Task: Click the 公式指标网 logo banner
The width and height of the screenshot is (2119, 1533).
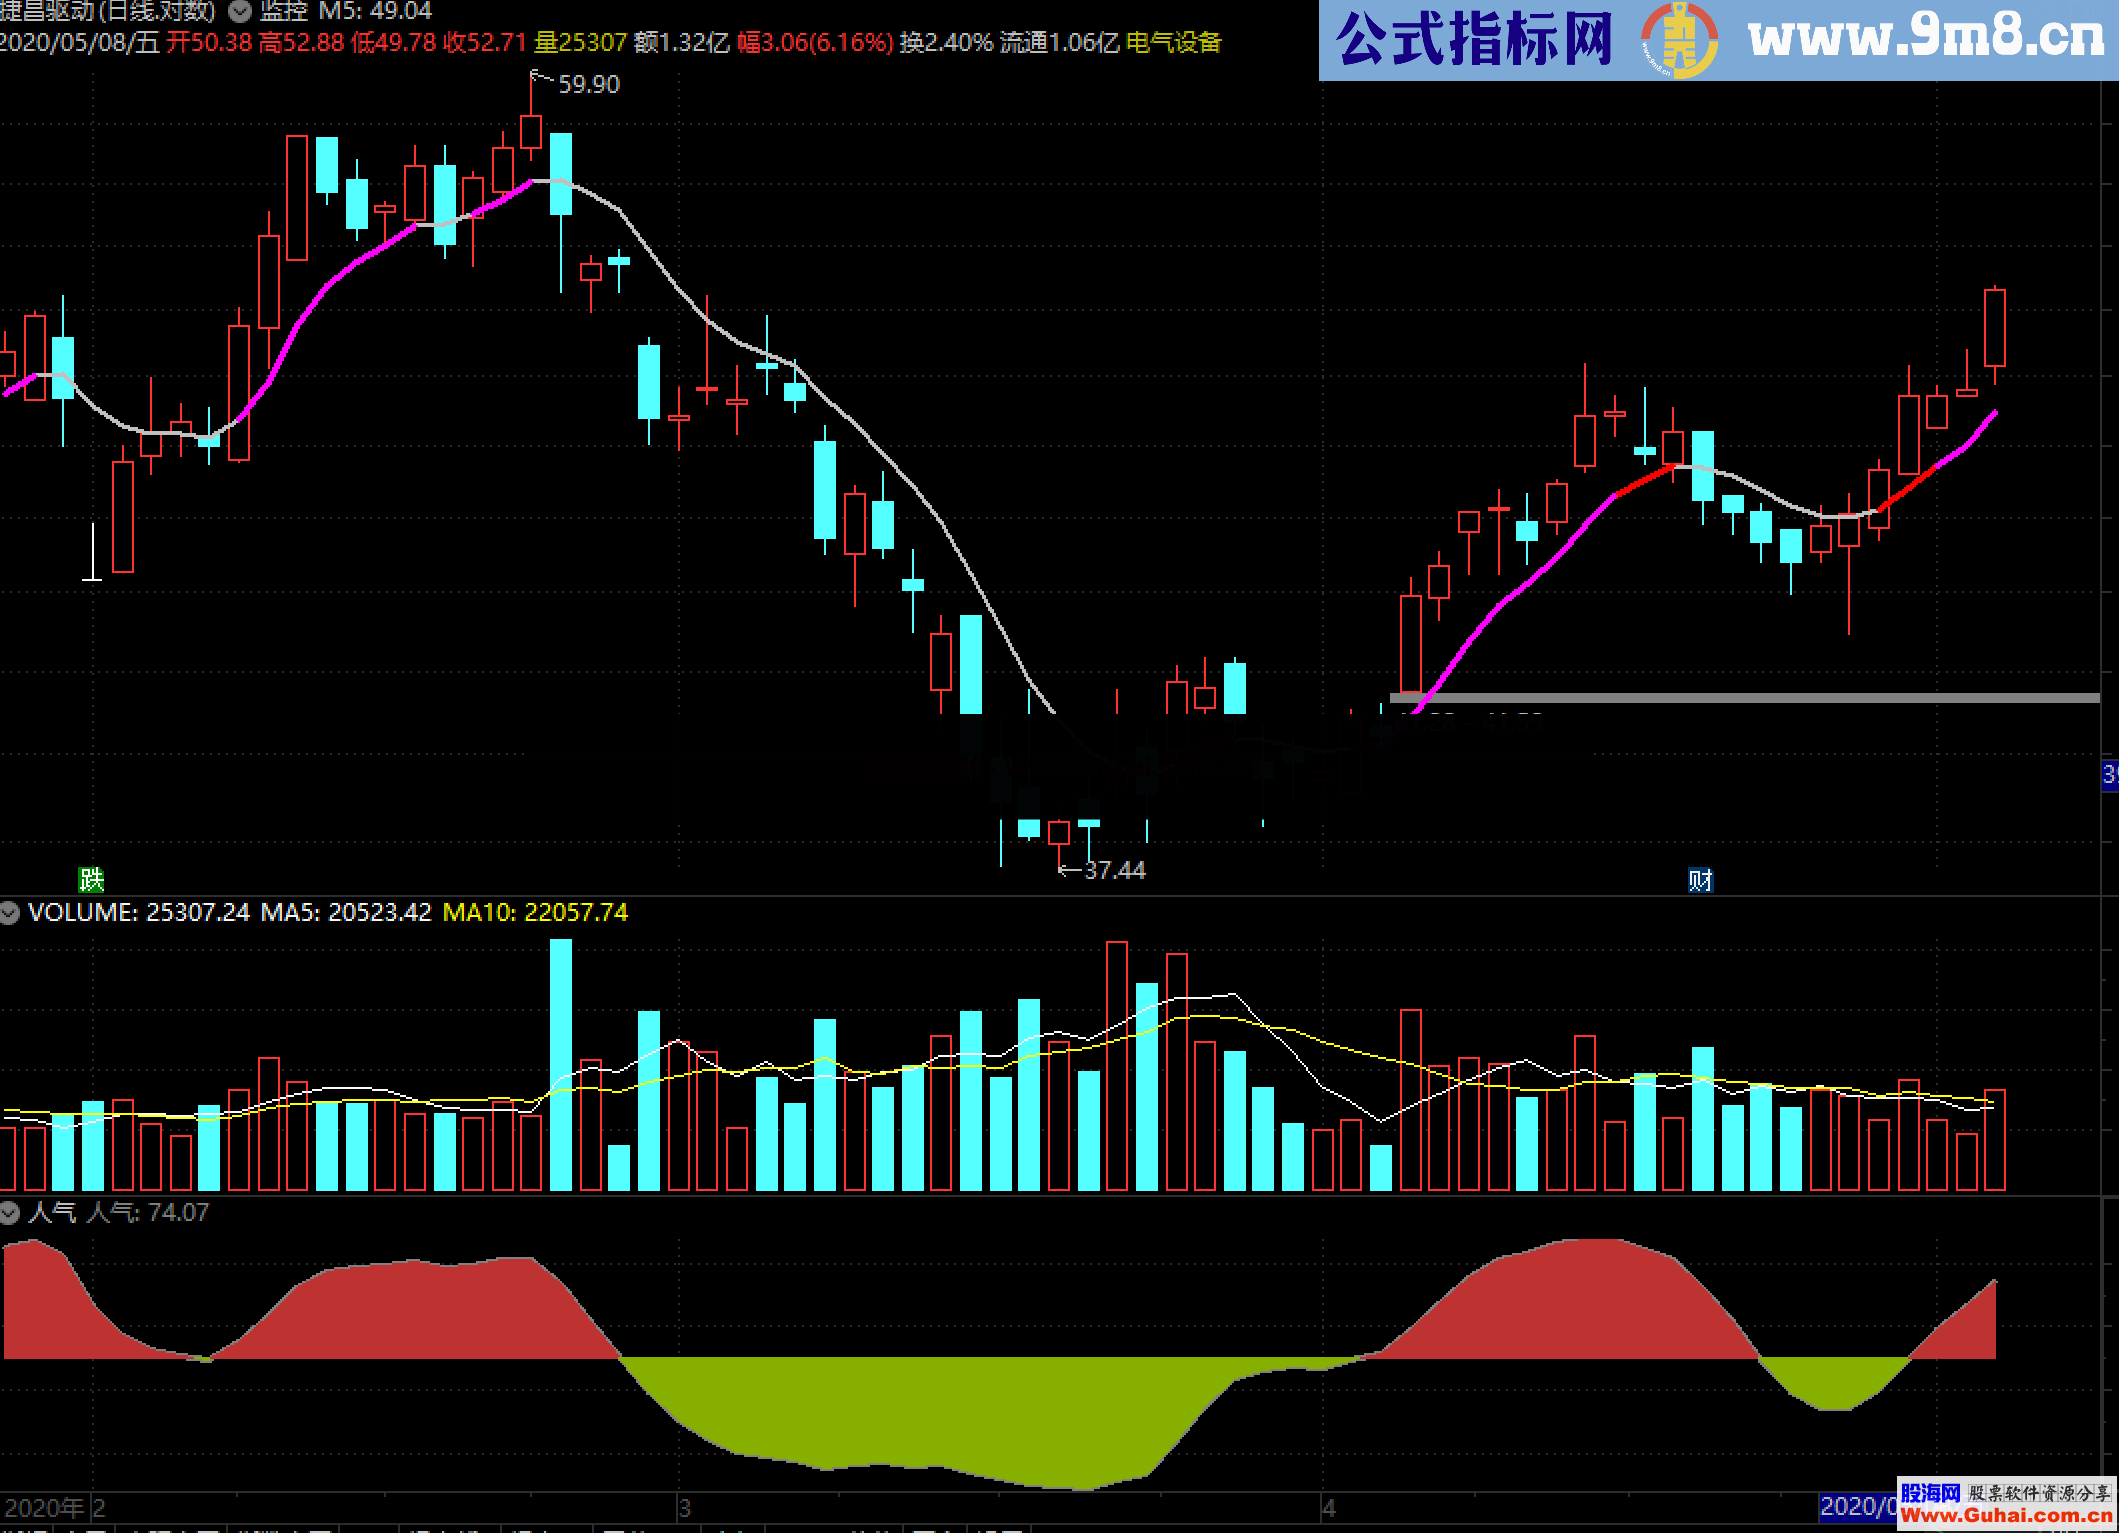Action: 1474,40
